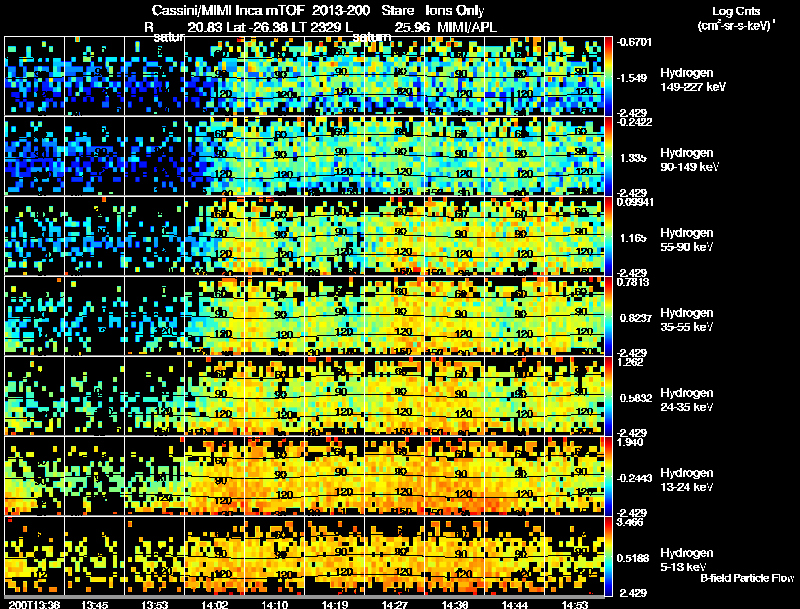Select the 'Hydrogen 24-35 keV' row label

687,400
